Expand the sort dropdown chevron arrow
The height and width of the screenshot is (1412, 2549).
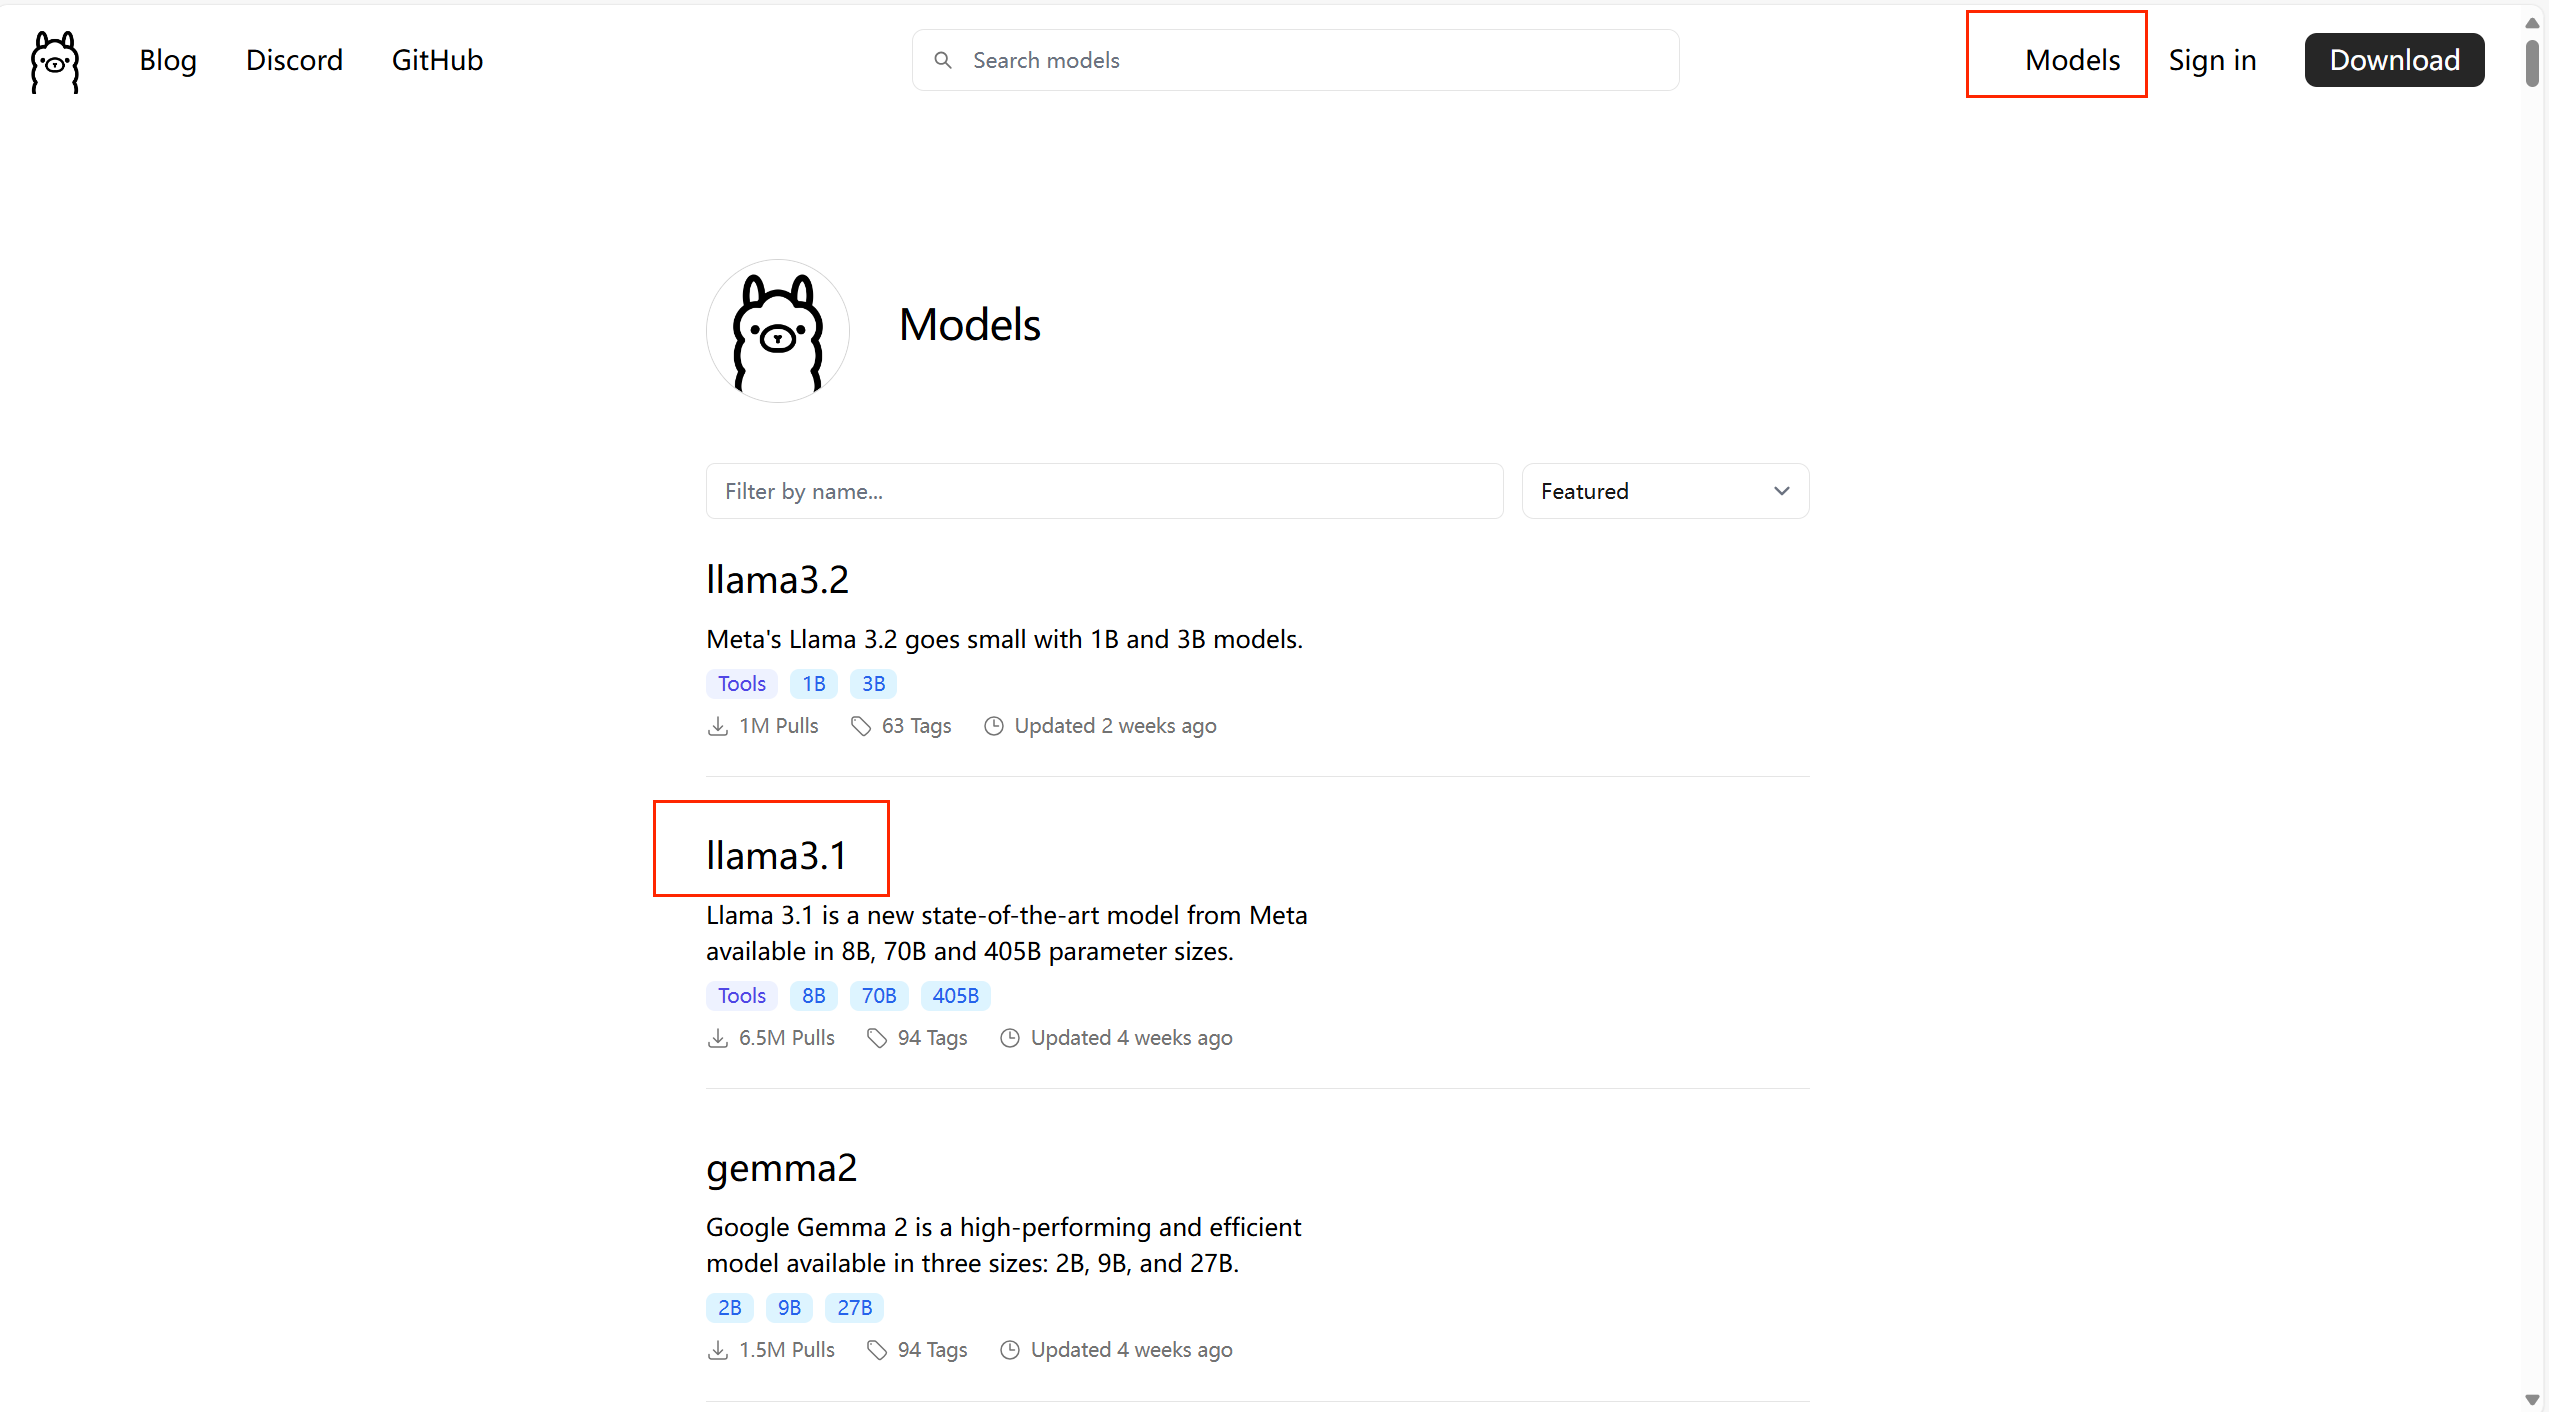(x=1781, y=491)
